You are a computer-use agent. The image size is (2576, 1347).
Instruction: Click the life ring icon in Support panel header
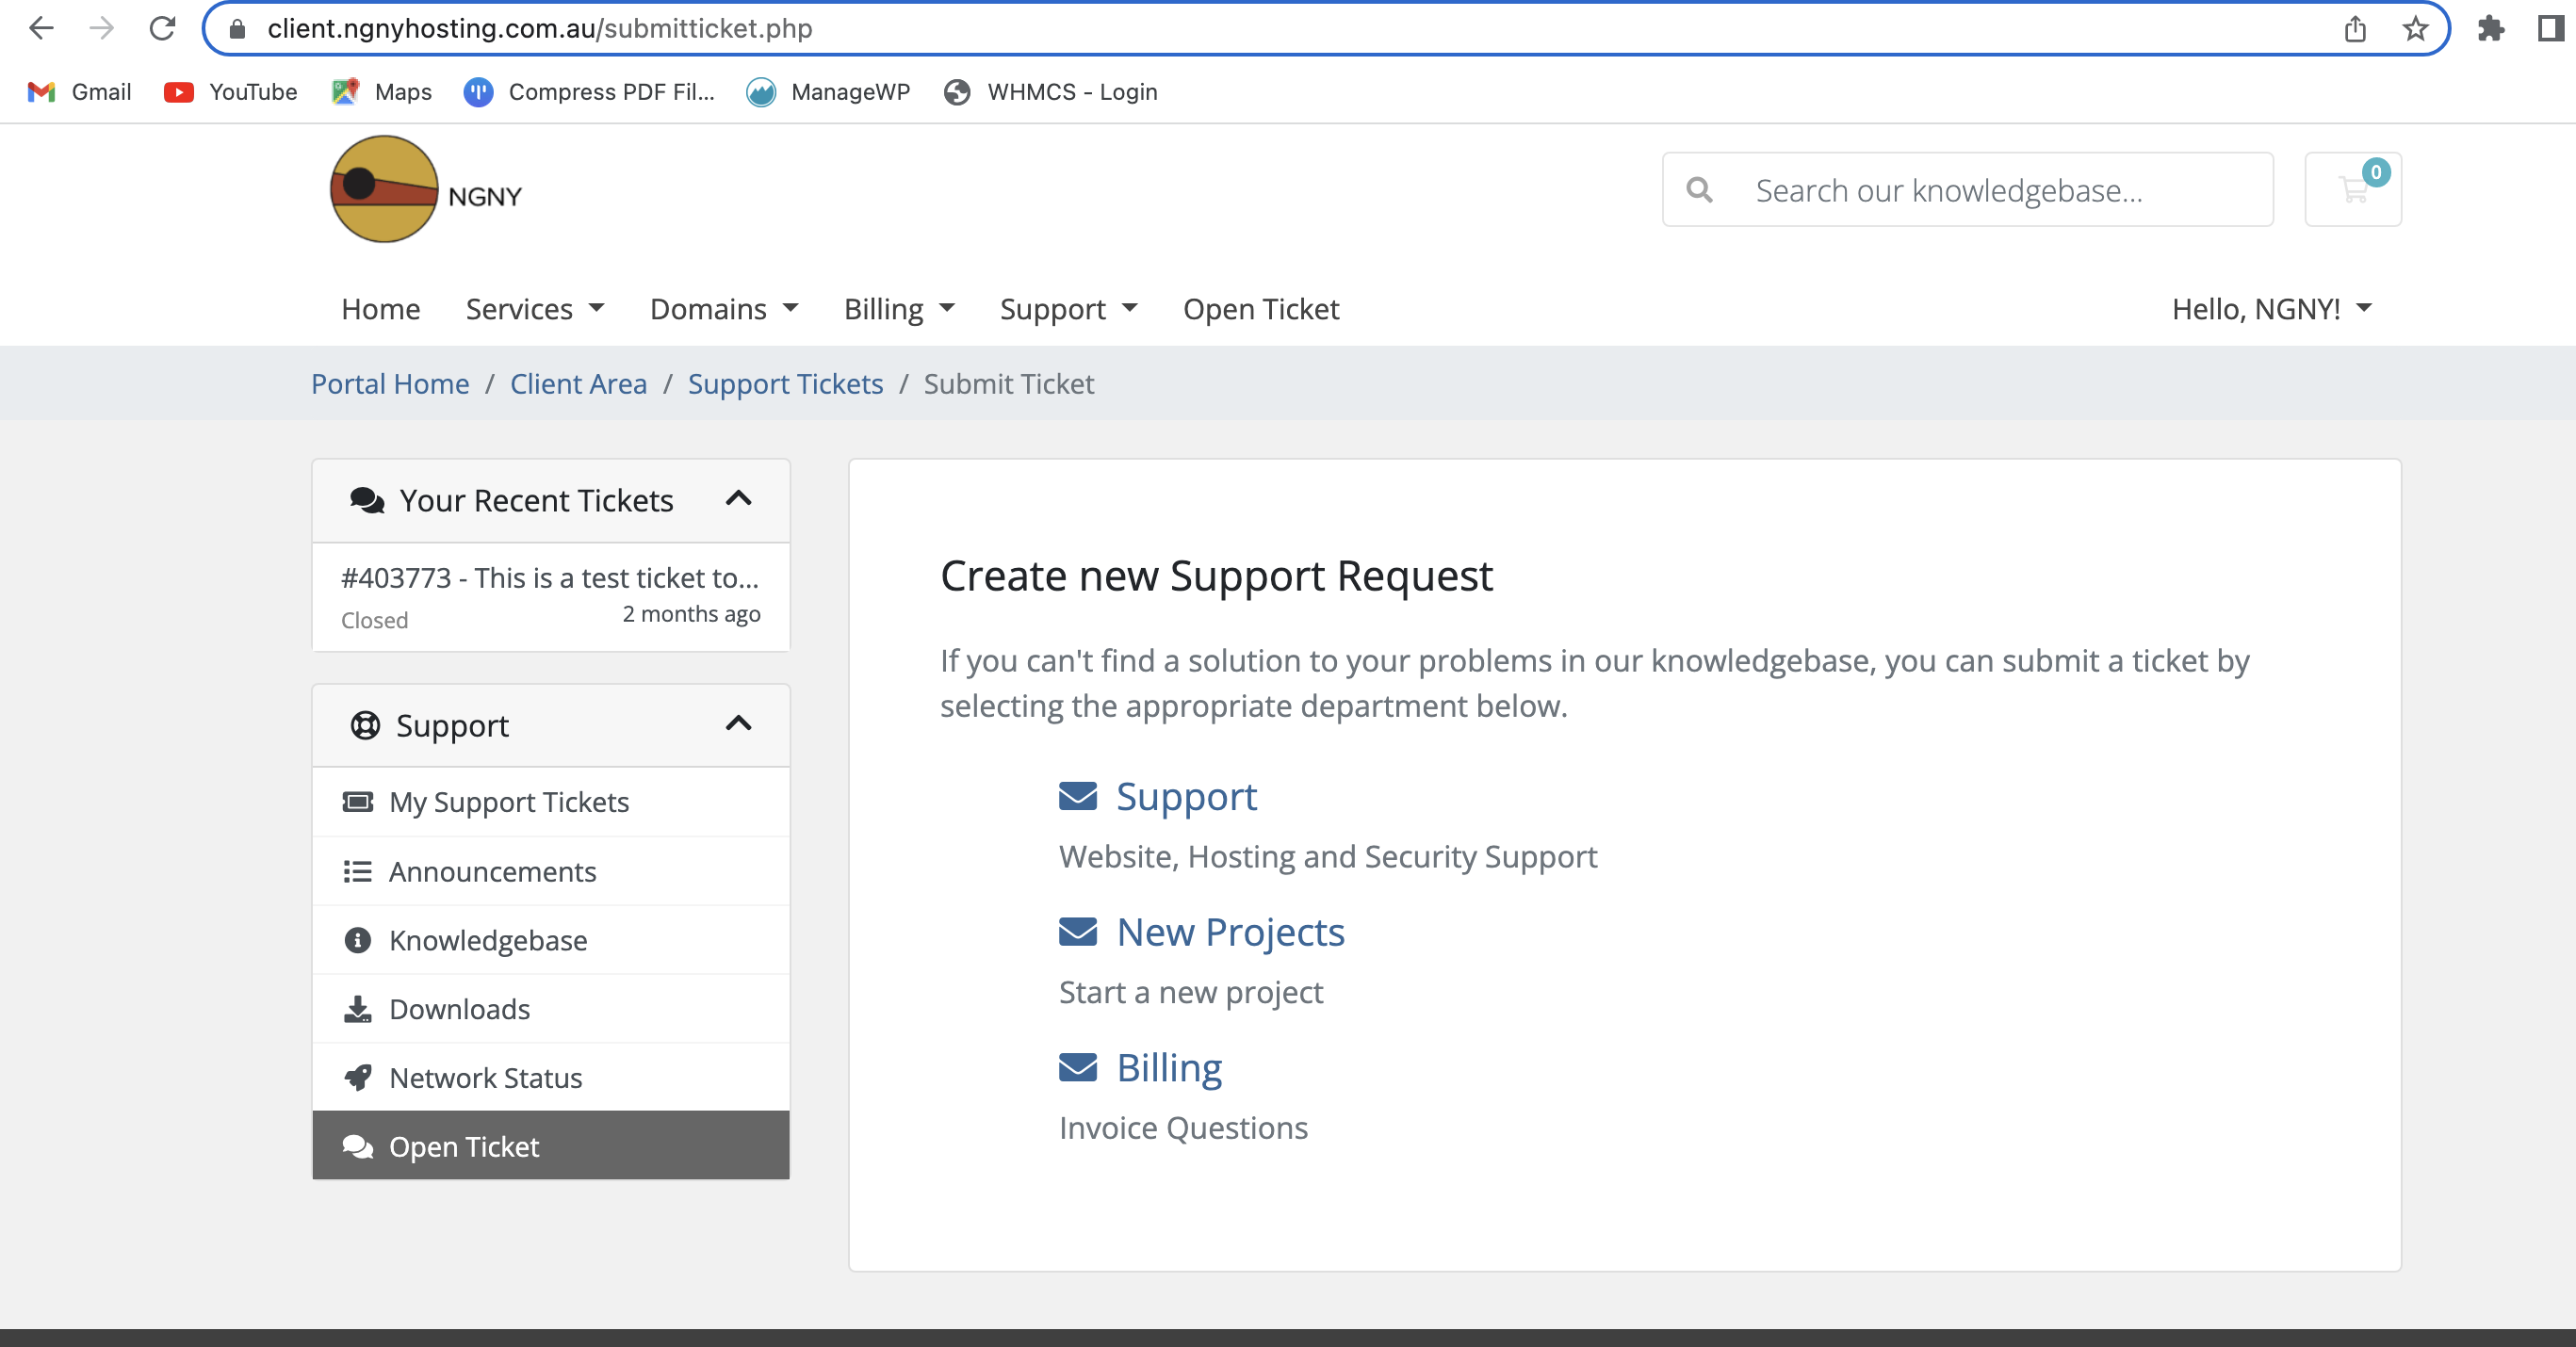coord(365,725)
